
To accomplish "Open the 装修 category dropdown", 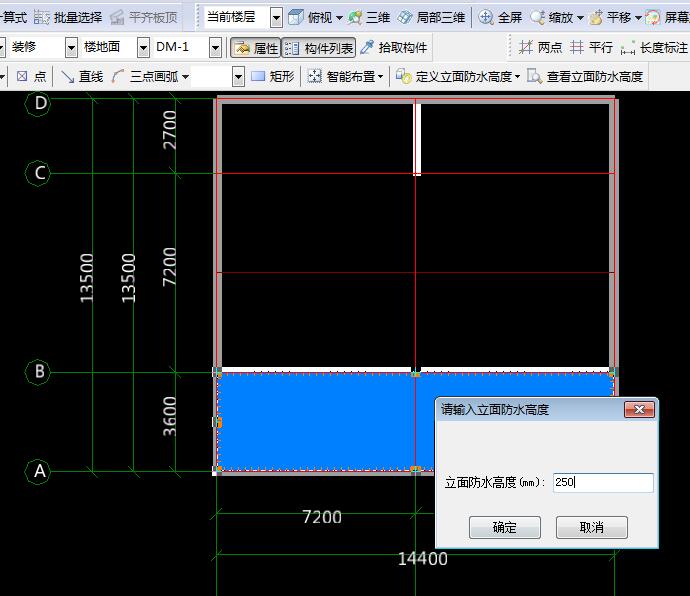I will click(x=71, y=48).
